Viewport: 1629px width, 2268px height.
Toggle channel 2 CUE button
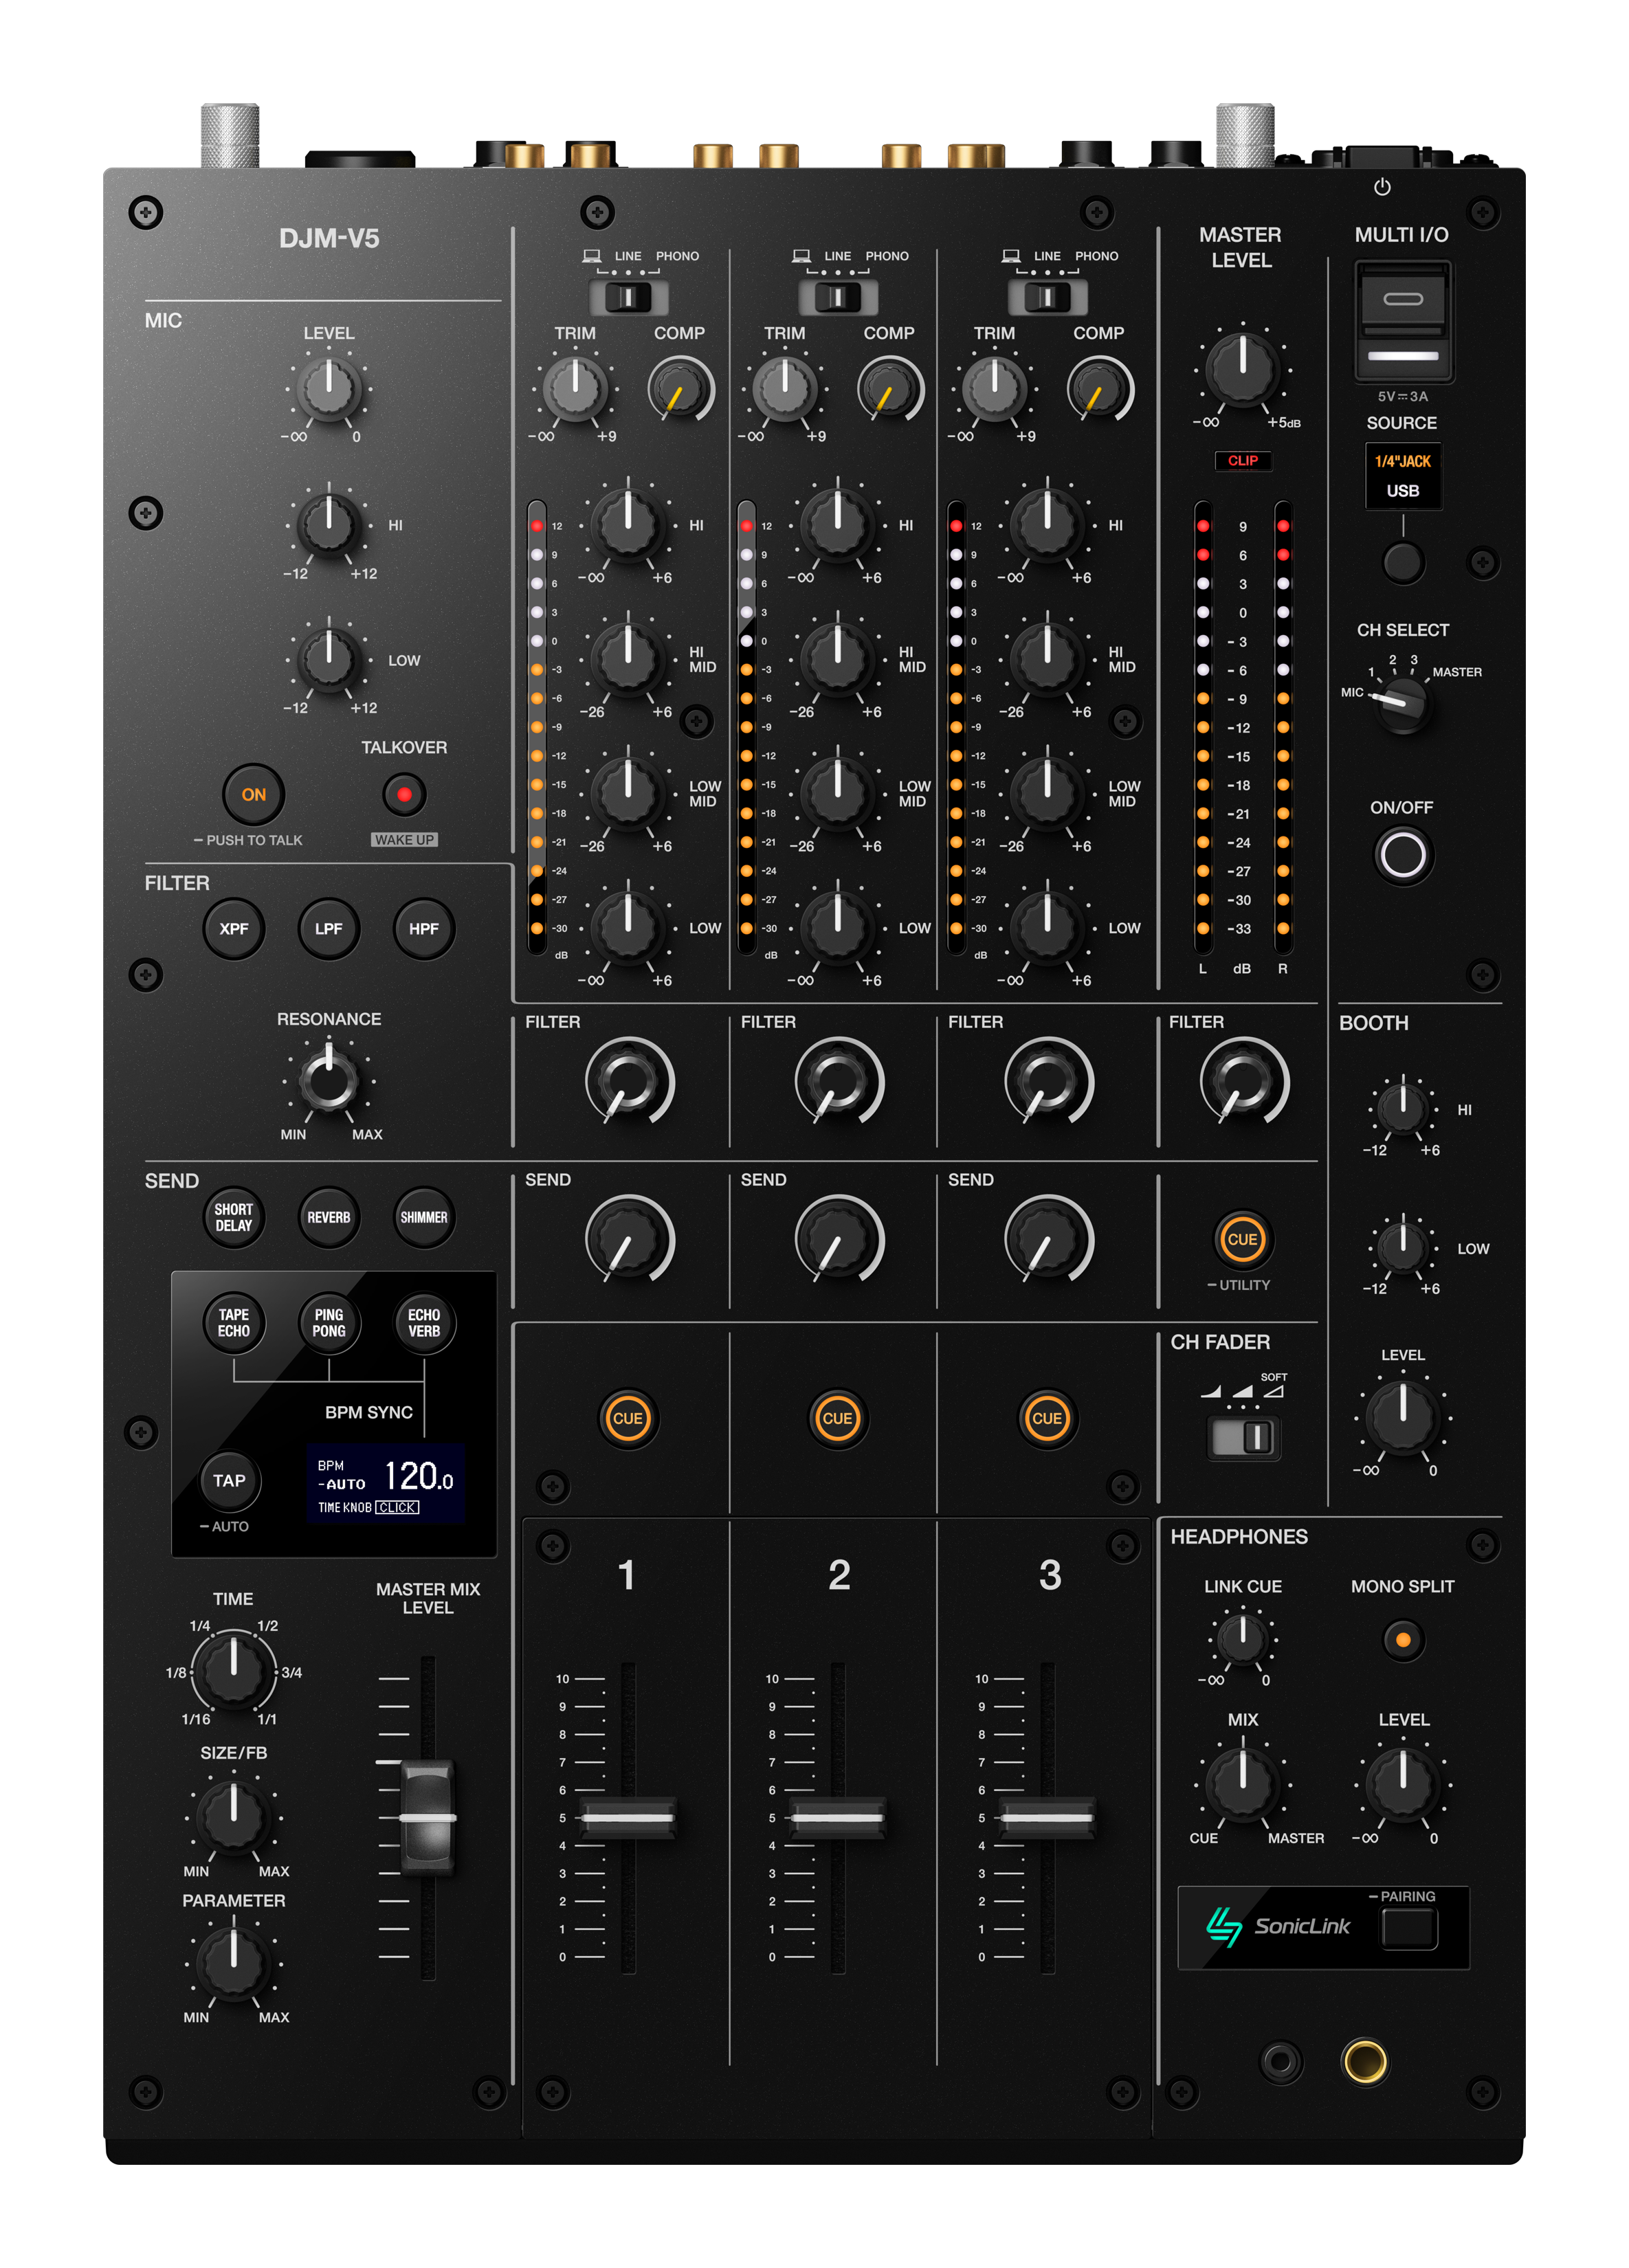837,1417
